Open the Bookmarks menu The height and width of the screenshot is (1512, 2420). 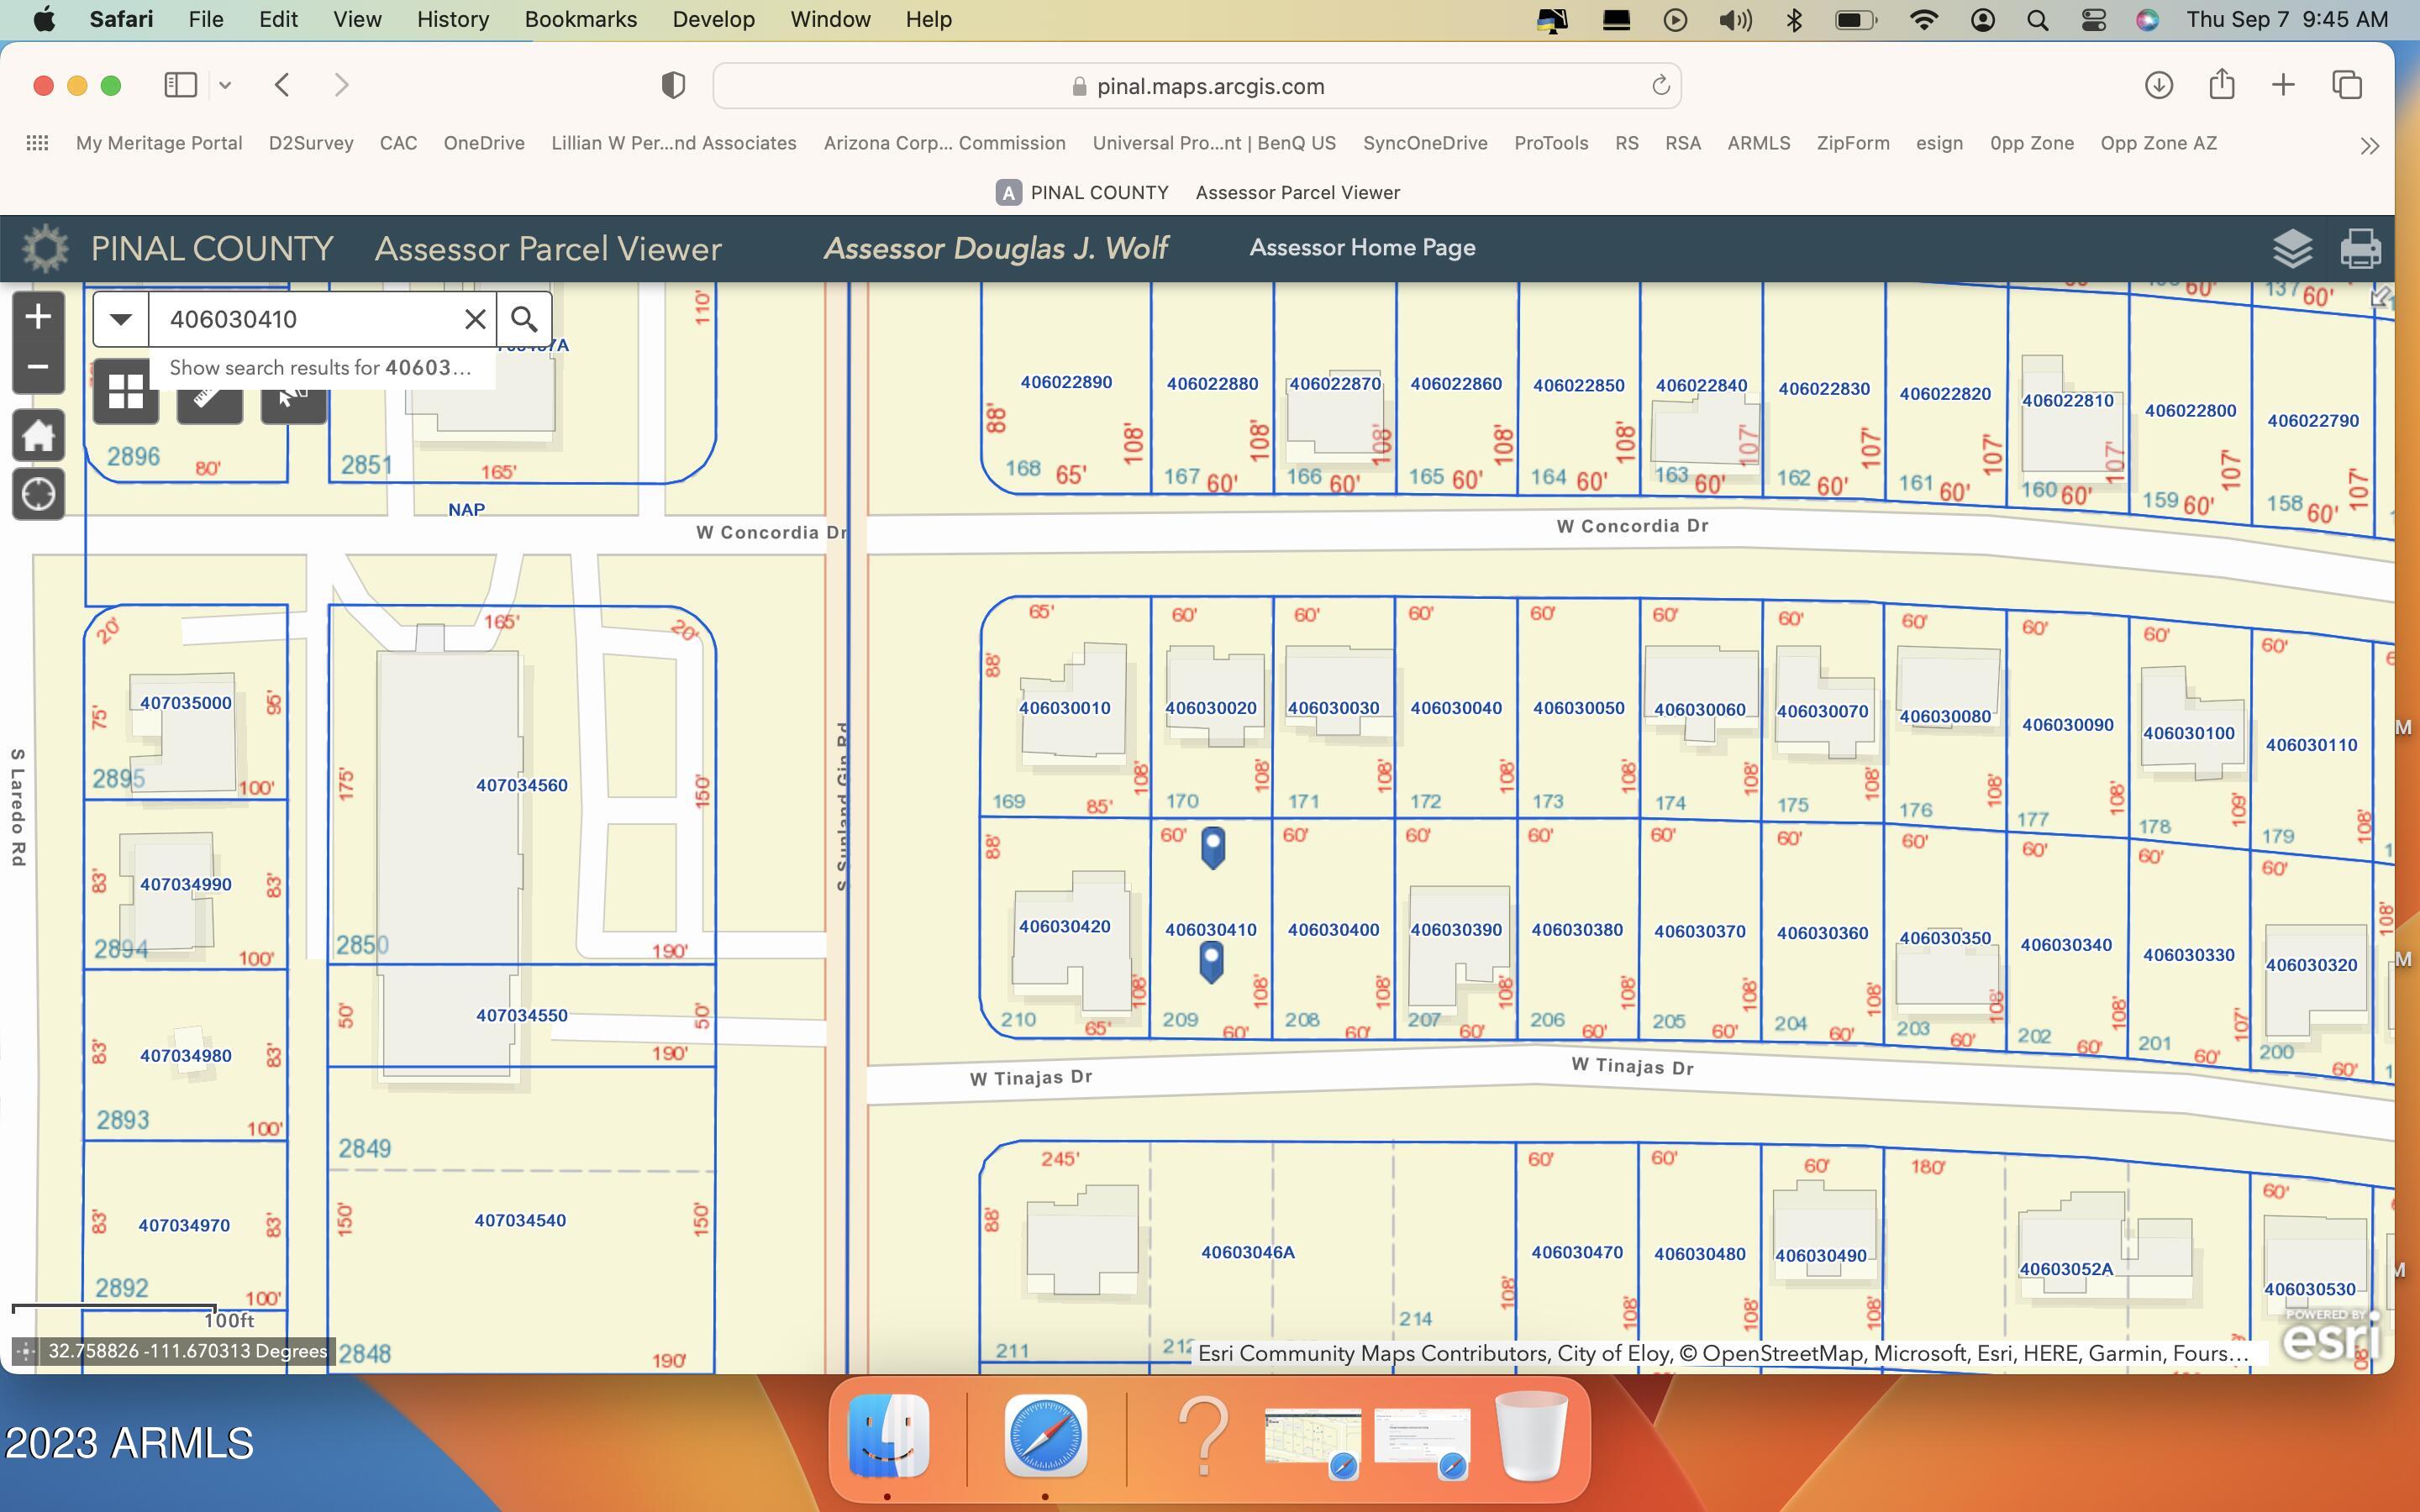coord(580,19)
